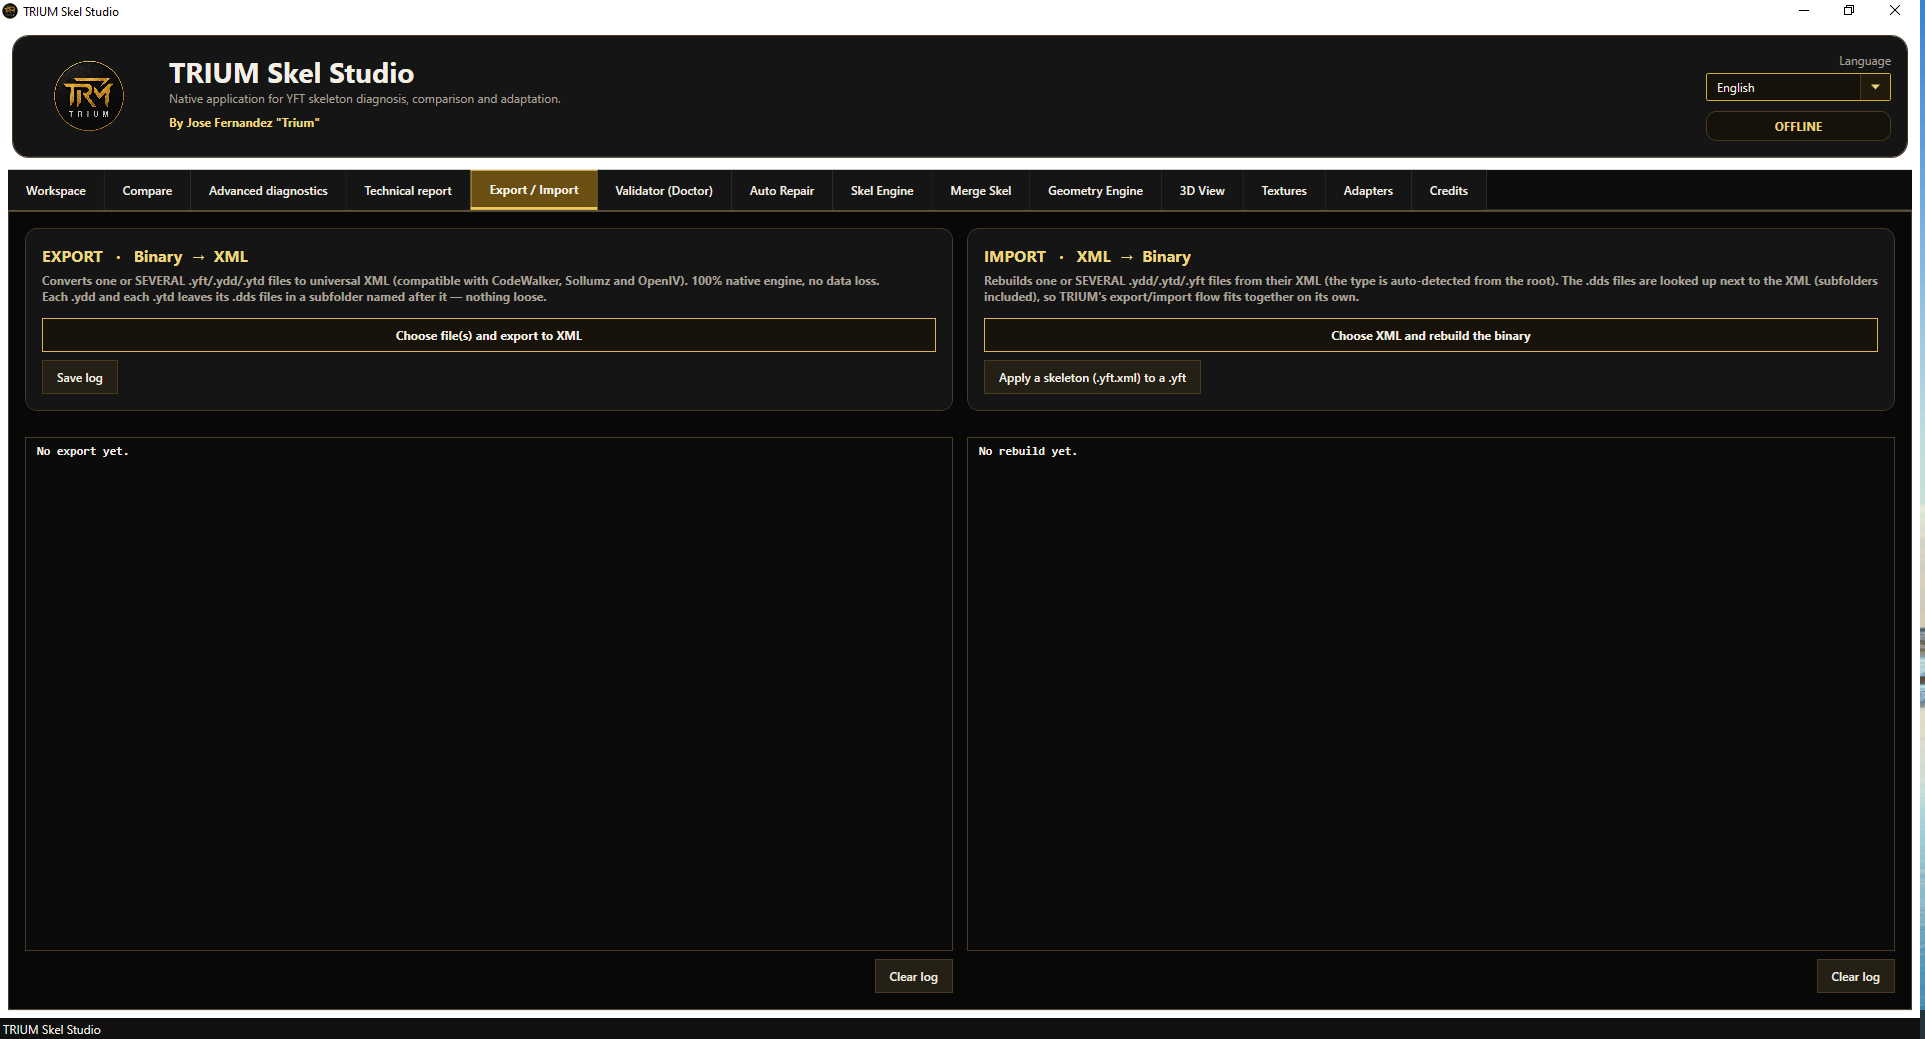The width and height of the screenshot is (1925, 1039).
Task: Open the Auto Repair tab
Action: tap(782, 190)
